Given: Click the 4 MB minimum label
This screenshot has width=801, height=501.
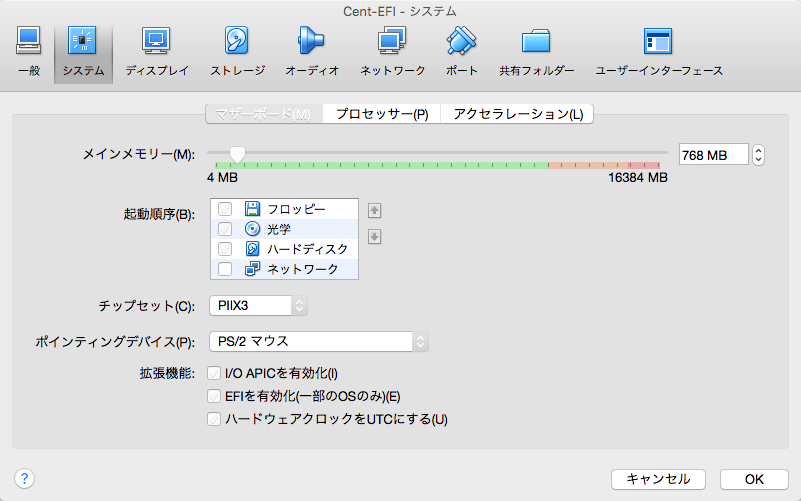Looking at the screenshot, I should point(222,178).
